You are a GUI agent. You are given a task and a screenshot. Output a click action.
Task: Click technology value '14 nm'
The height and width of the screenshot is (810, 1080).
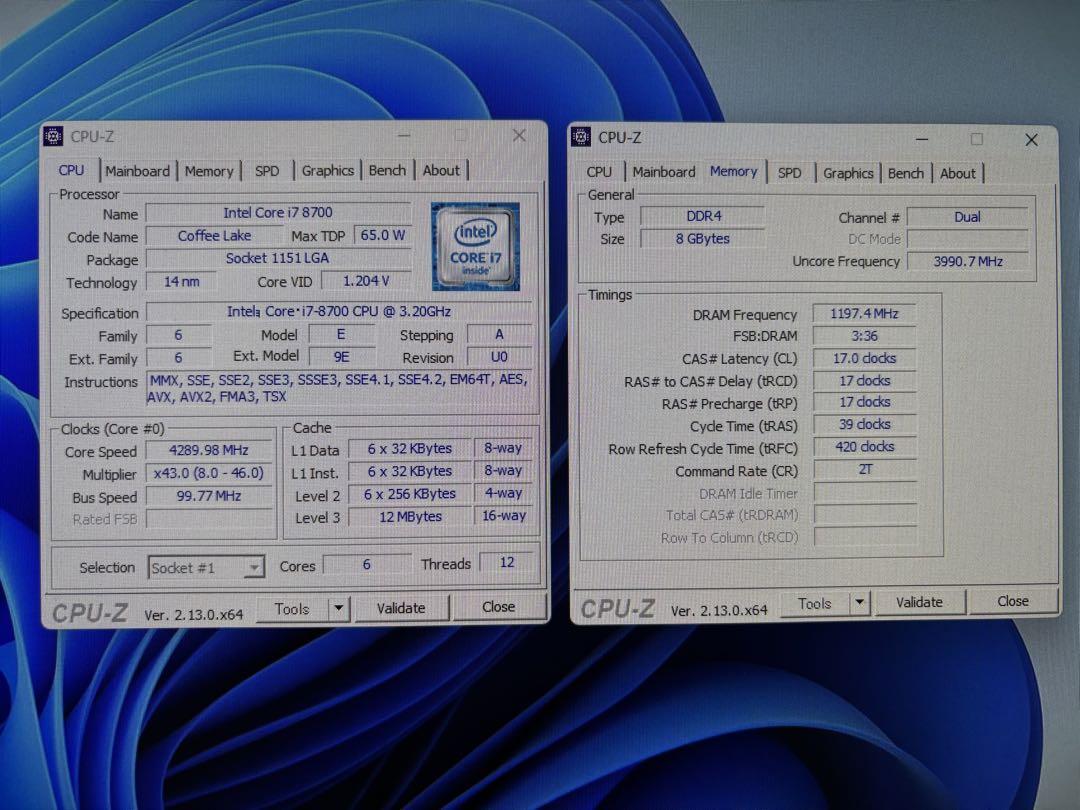pyautogui.click(x=181, y=281)
